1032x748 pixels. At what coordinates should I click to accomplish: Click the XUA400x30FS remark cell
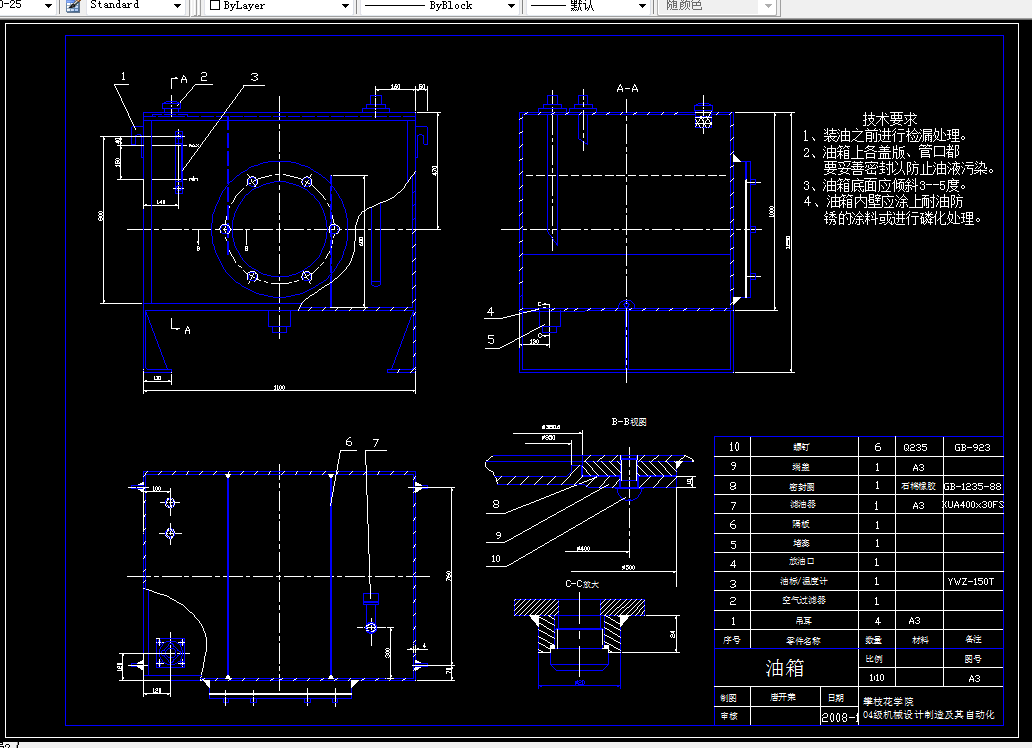click(973, 505)
